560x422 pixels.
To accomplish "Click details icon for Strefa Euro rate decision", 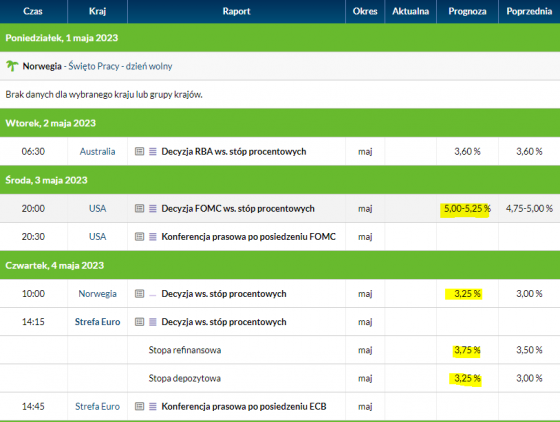I will 139,322.
